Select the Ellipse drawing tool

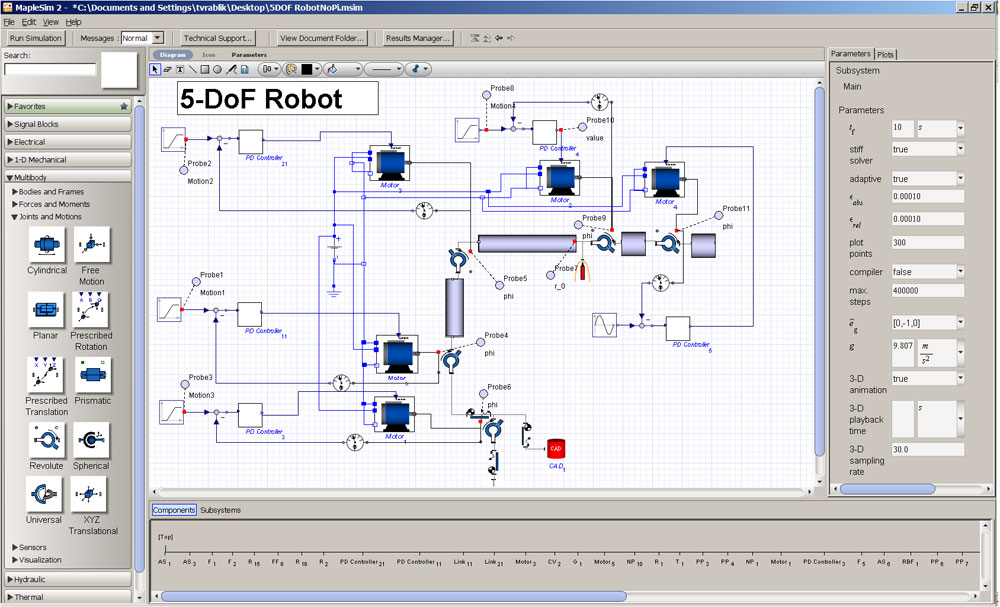click(x=217, y=69)
